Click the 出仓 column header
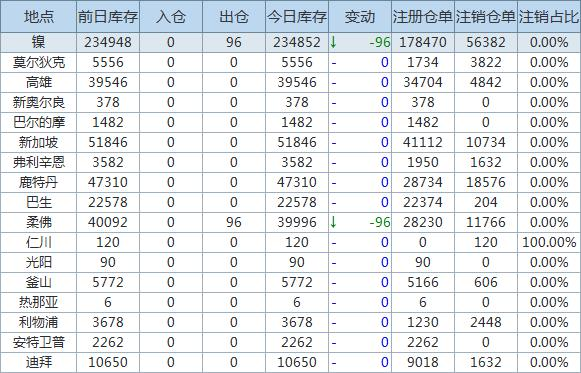Image resolution: width=581 pixels, height=373 pixels. click(x=234, y=17)
